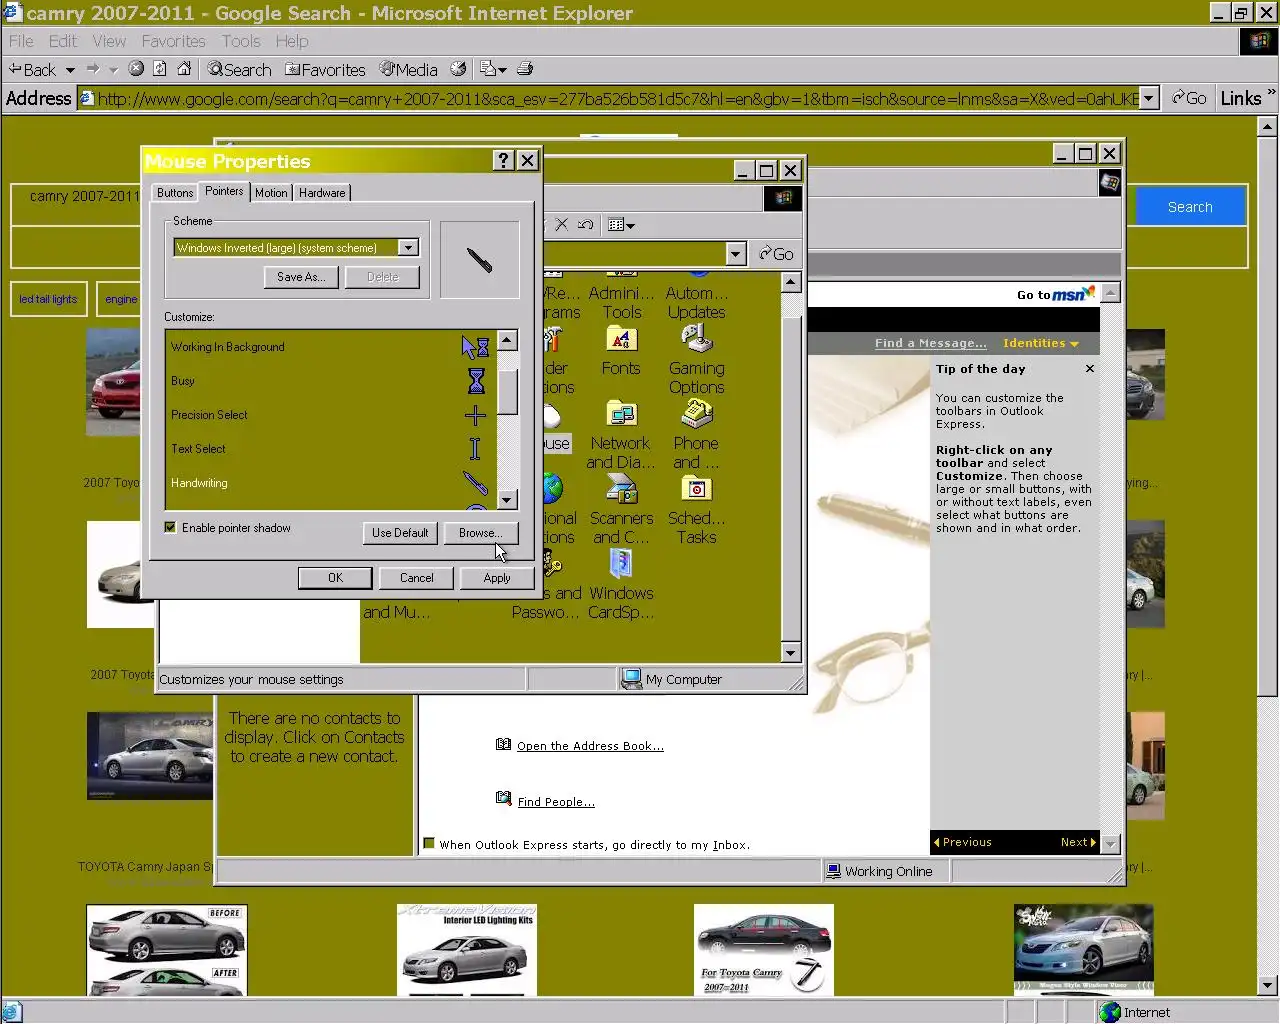The height and width of the screenshot is (1024, 1280).
Task: Click the Open the Address Book icon
Action: [x=504, y=744]
